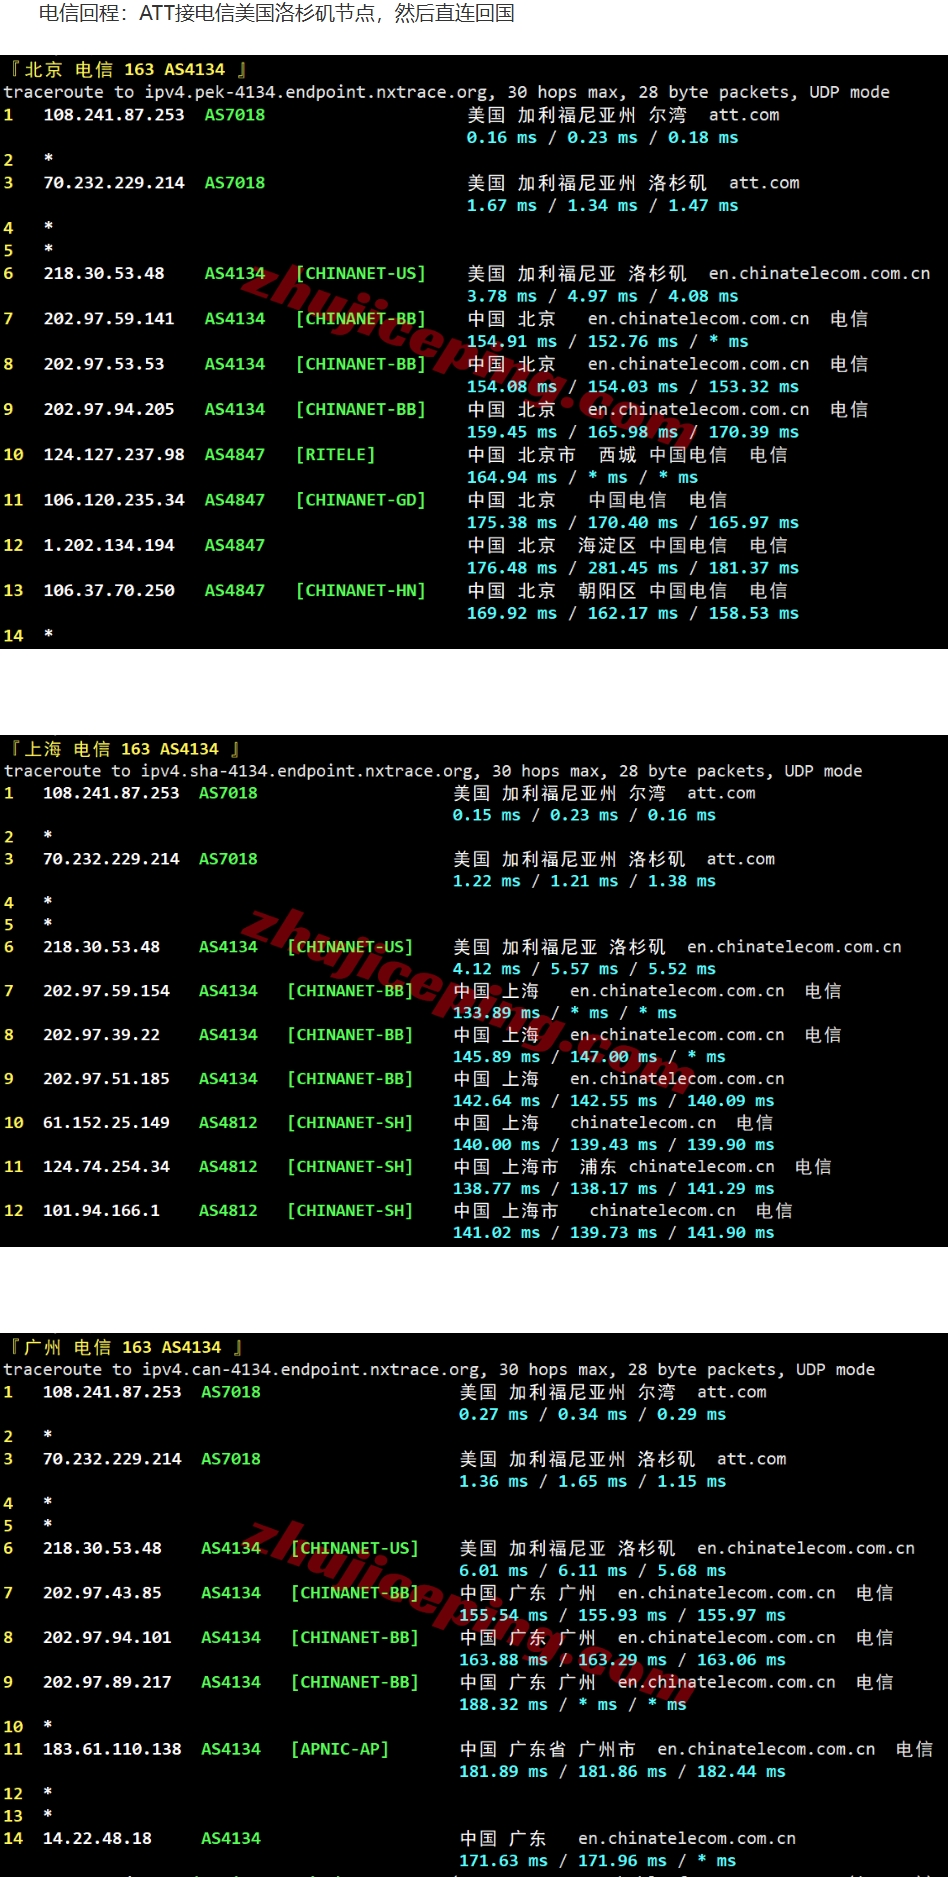Image resolution: width=948 pixels, height=1878 pixels.
Task: Click IP address 202.97.43.85
Action: [102, 1593]
